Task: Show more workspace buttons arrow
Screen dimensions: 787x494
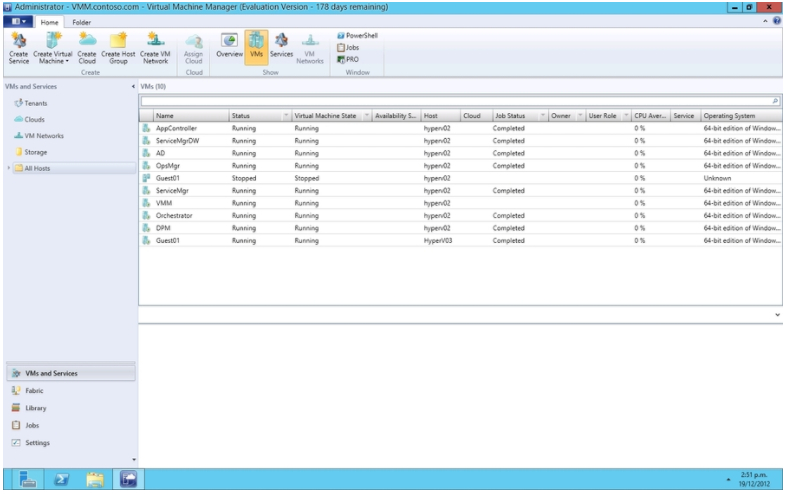Action: [134, 459]
